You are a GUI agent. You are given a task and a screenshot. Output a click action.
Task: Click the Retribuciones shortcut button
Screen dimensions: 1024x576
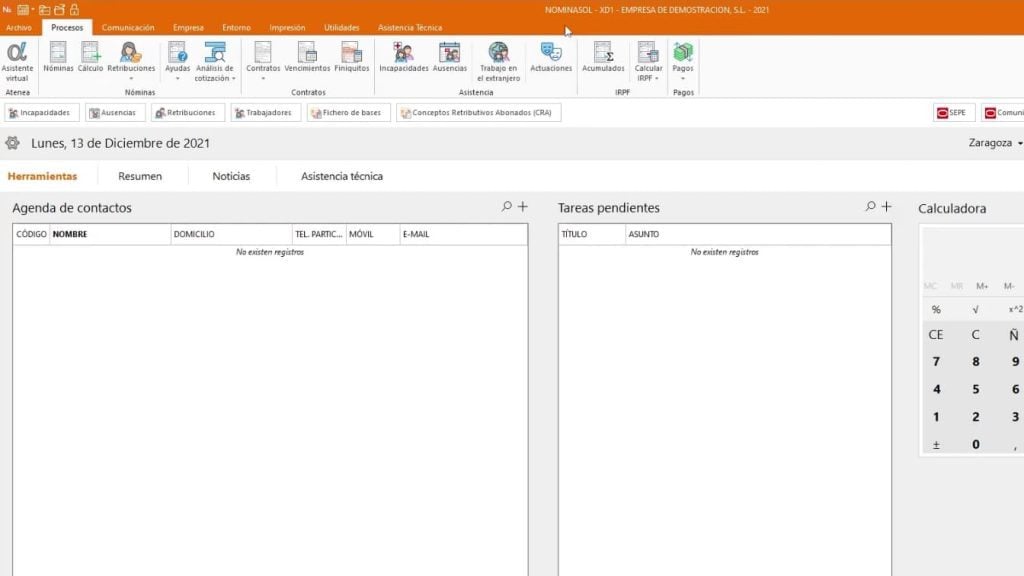[187, 112]
